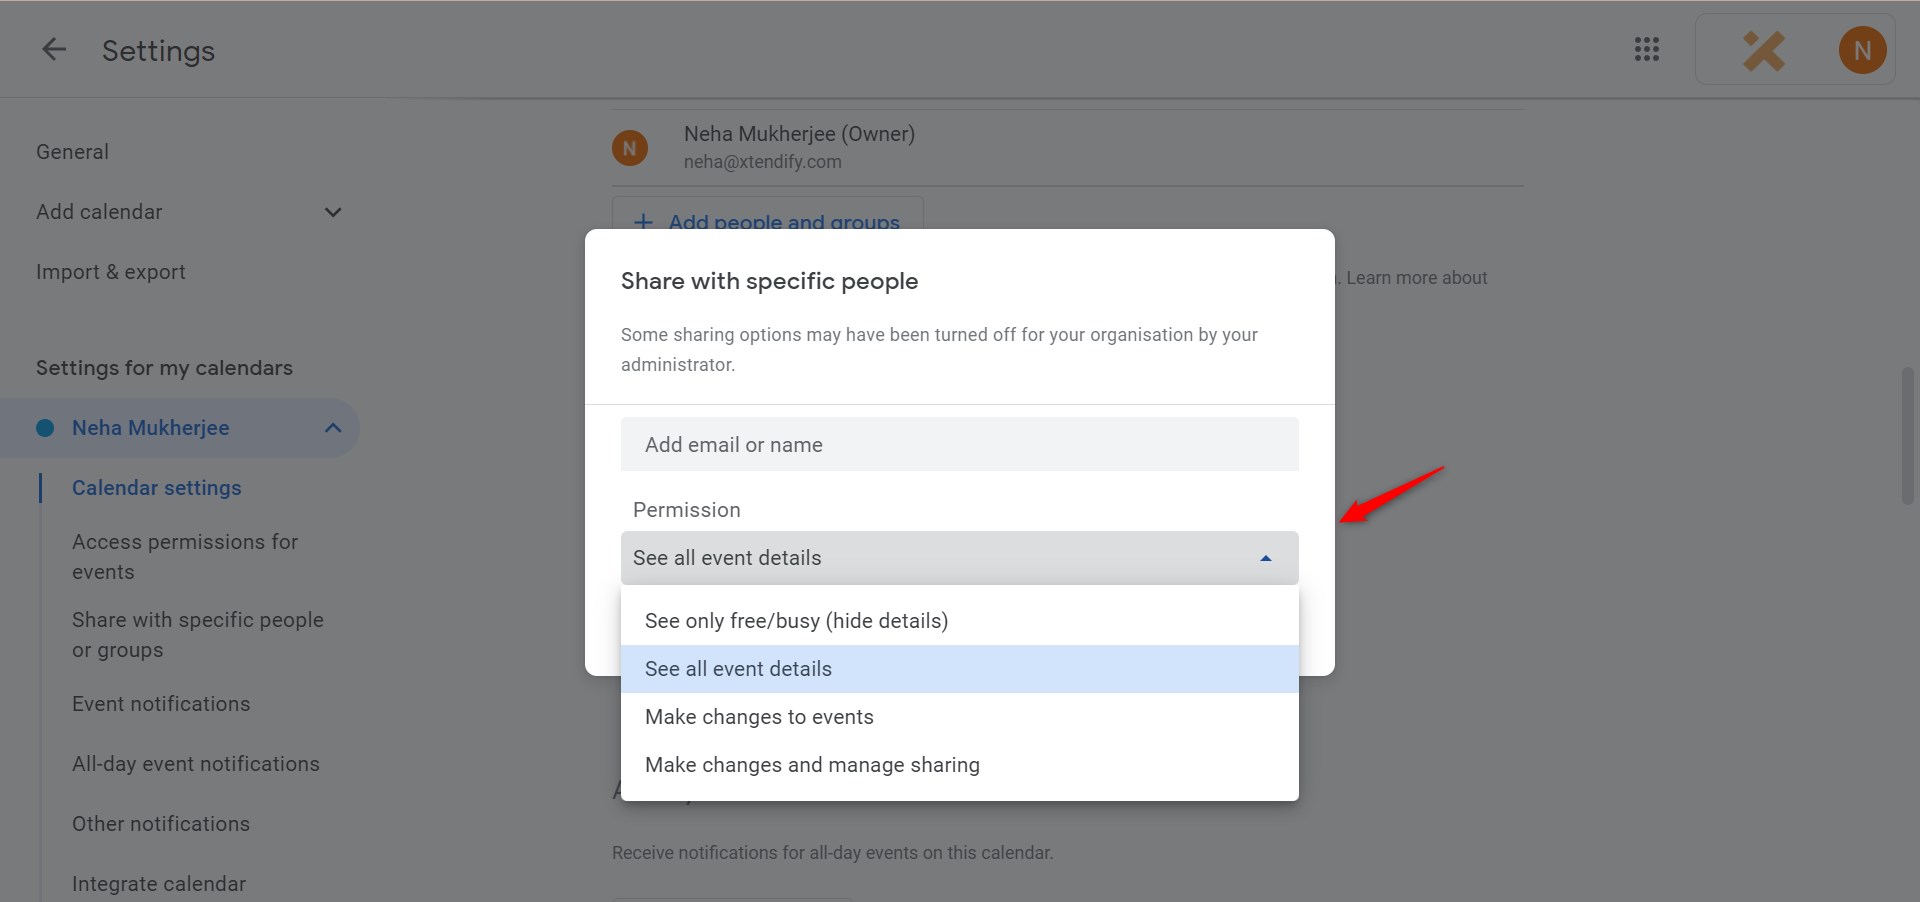Collapse the Neha Mukherjee calendar section
This screenshot has height=902, width=1920.
point(332,427)
